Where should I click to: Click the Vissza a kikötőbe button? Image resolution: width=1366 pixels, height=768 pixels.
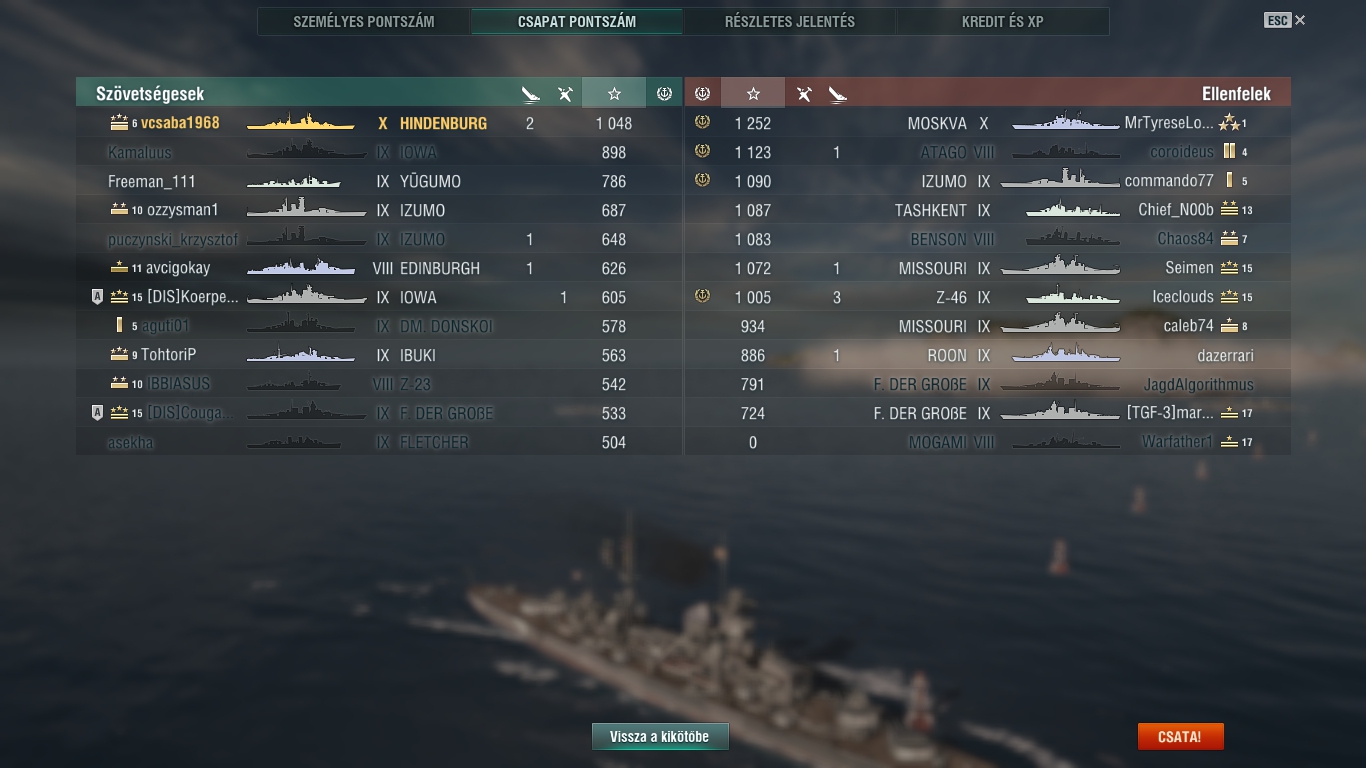[660, 737]
